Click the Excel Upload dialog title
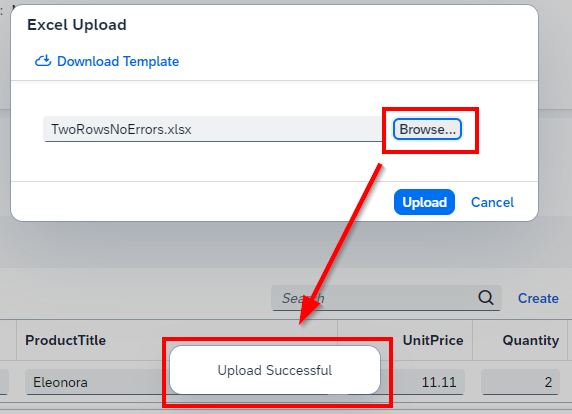 [77, 25]
